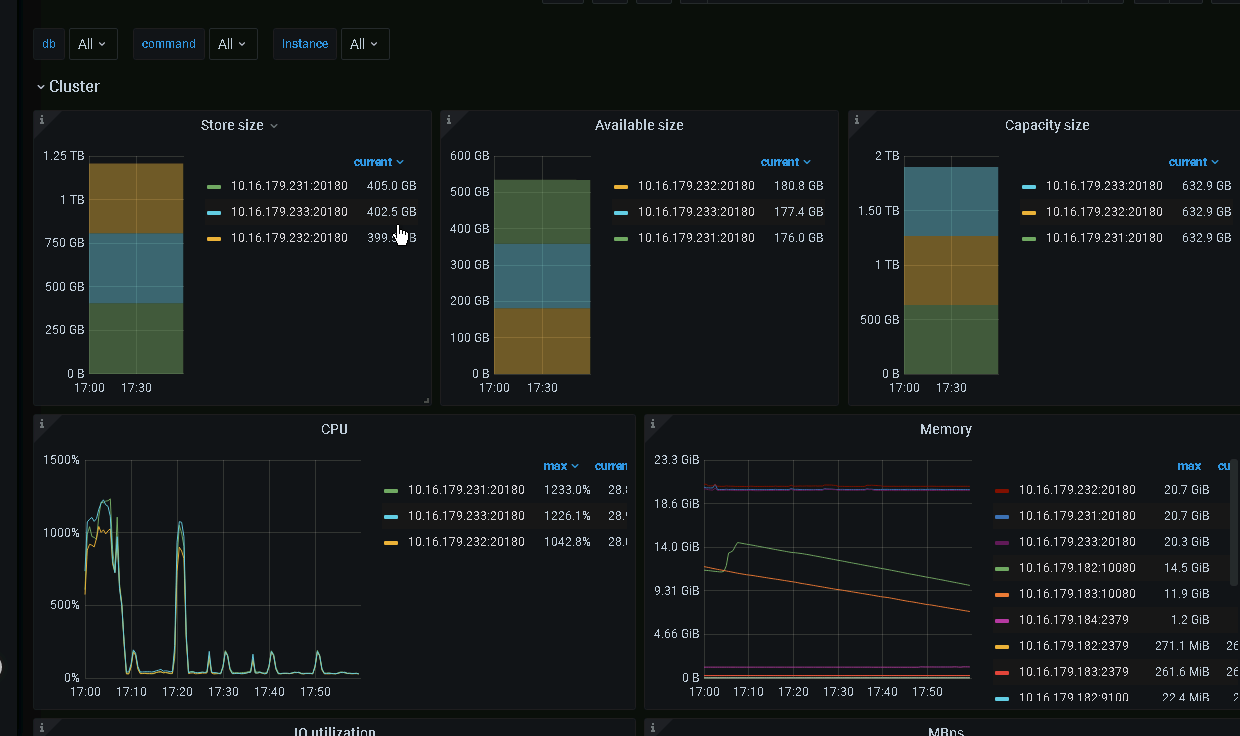Open info icon on IO utilization panel
The width and height of the screenshot is (1240, 736).
pyautogui.click(x=41, y=727)
